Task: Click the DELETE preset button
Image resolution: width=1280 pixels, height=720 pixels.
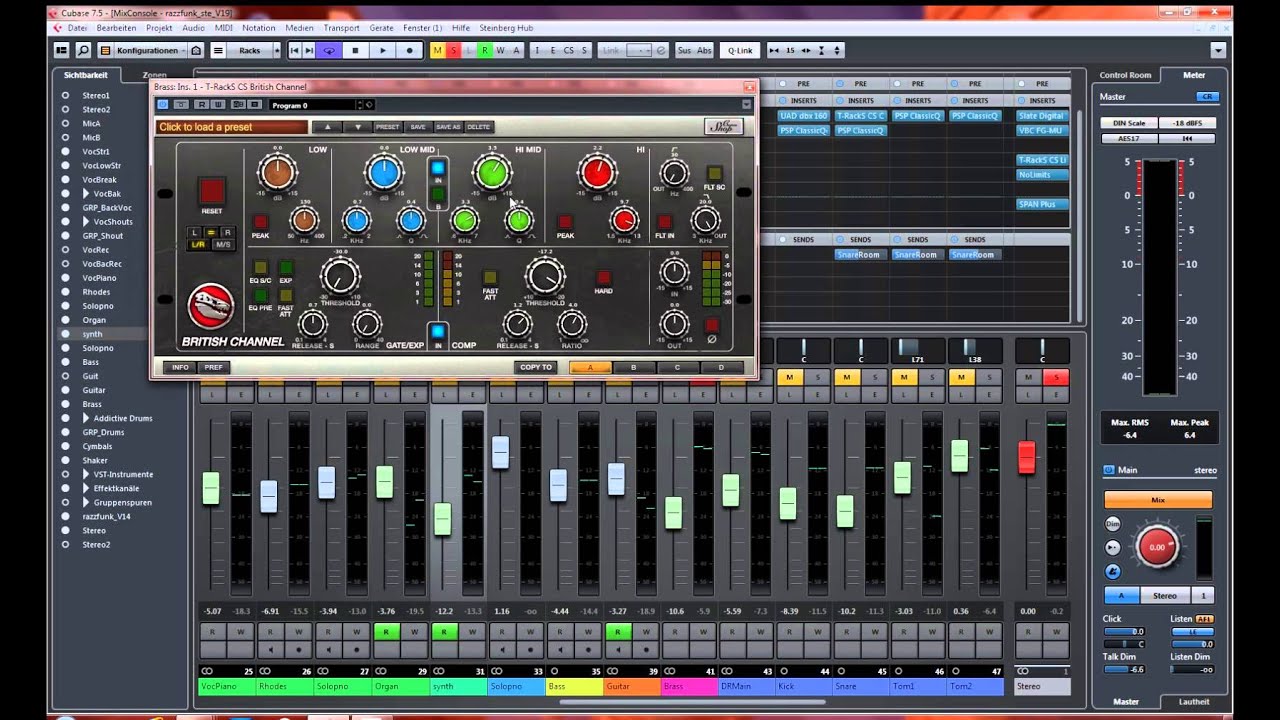Action: (x=479, y=127)
